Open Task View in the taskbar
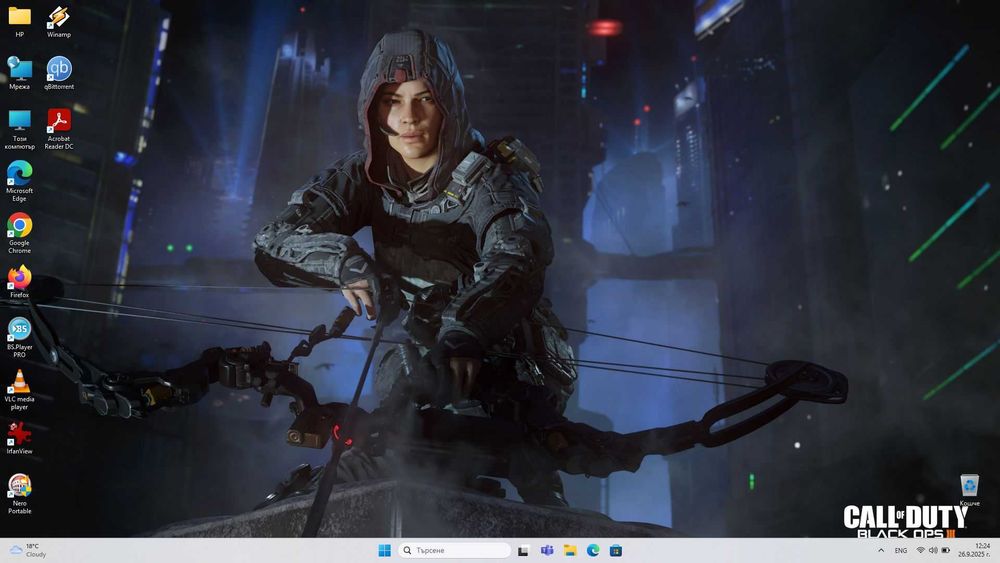 click(523, 550)
